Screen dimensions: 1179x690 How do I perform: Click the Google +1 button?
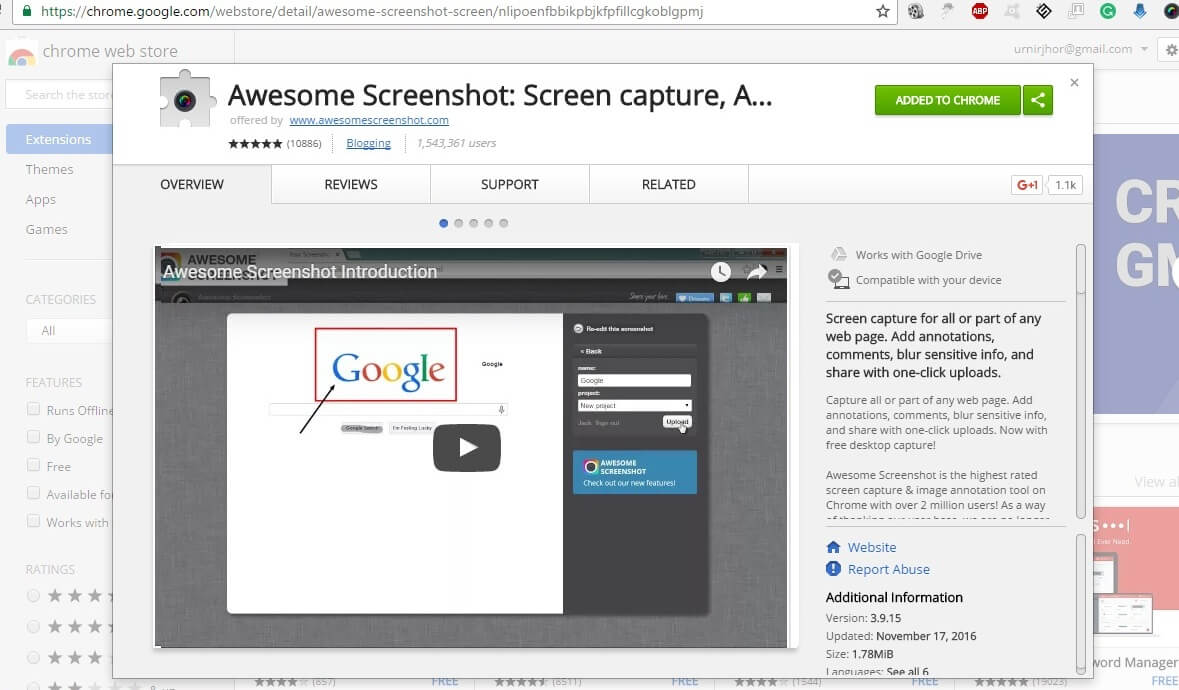click(1027, 185)
